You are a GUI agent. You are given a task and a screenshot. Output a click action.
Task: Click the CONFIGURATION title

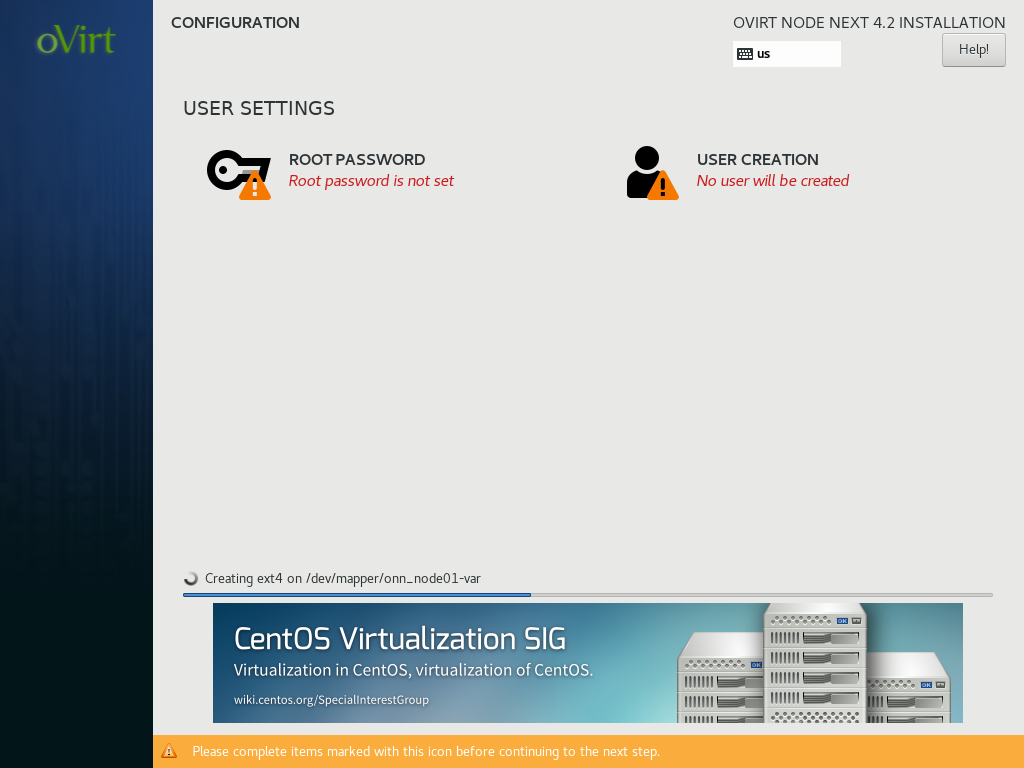tap(235, 23)
